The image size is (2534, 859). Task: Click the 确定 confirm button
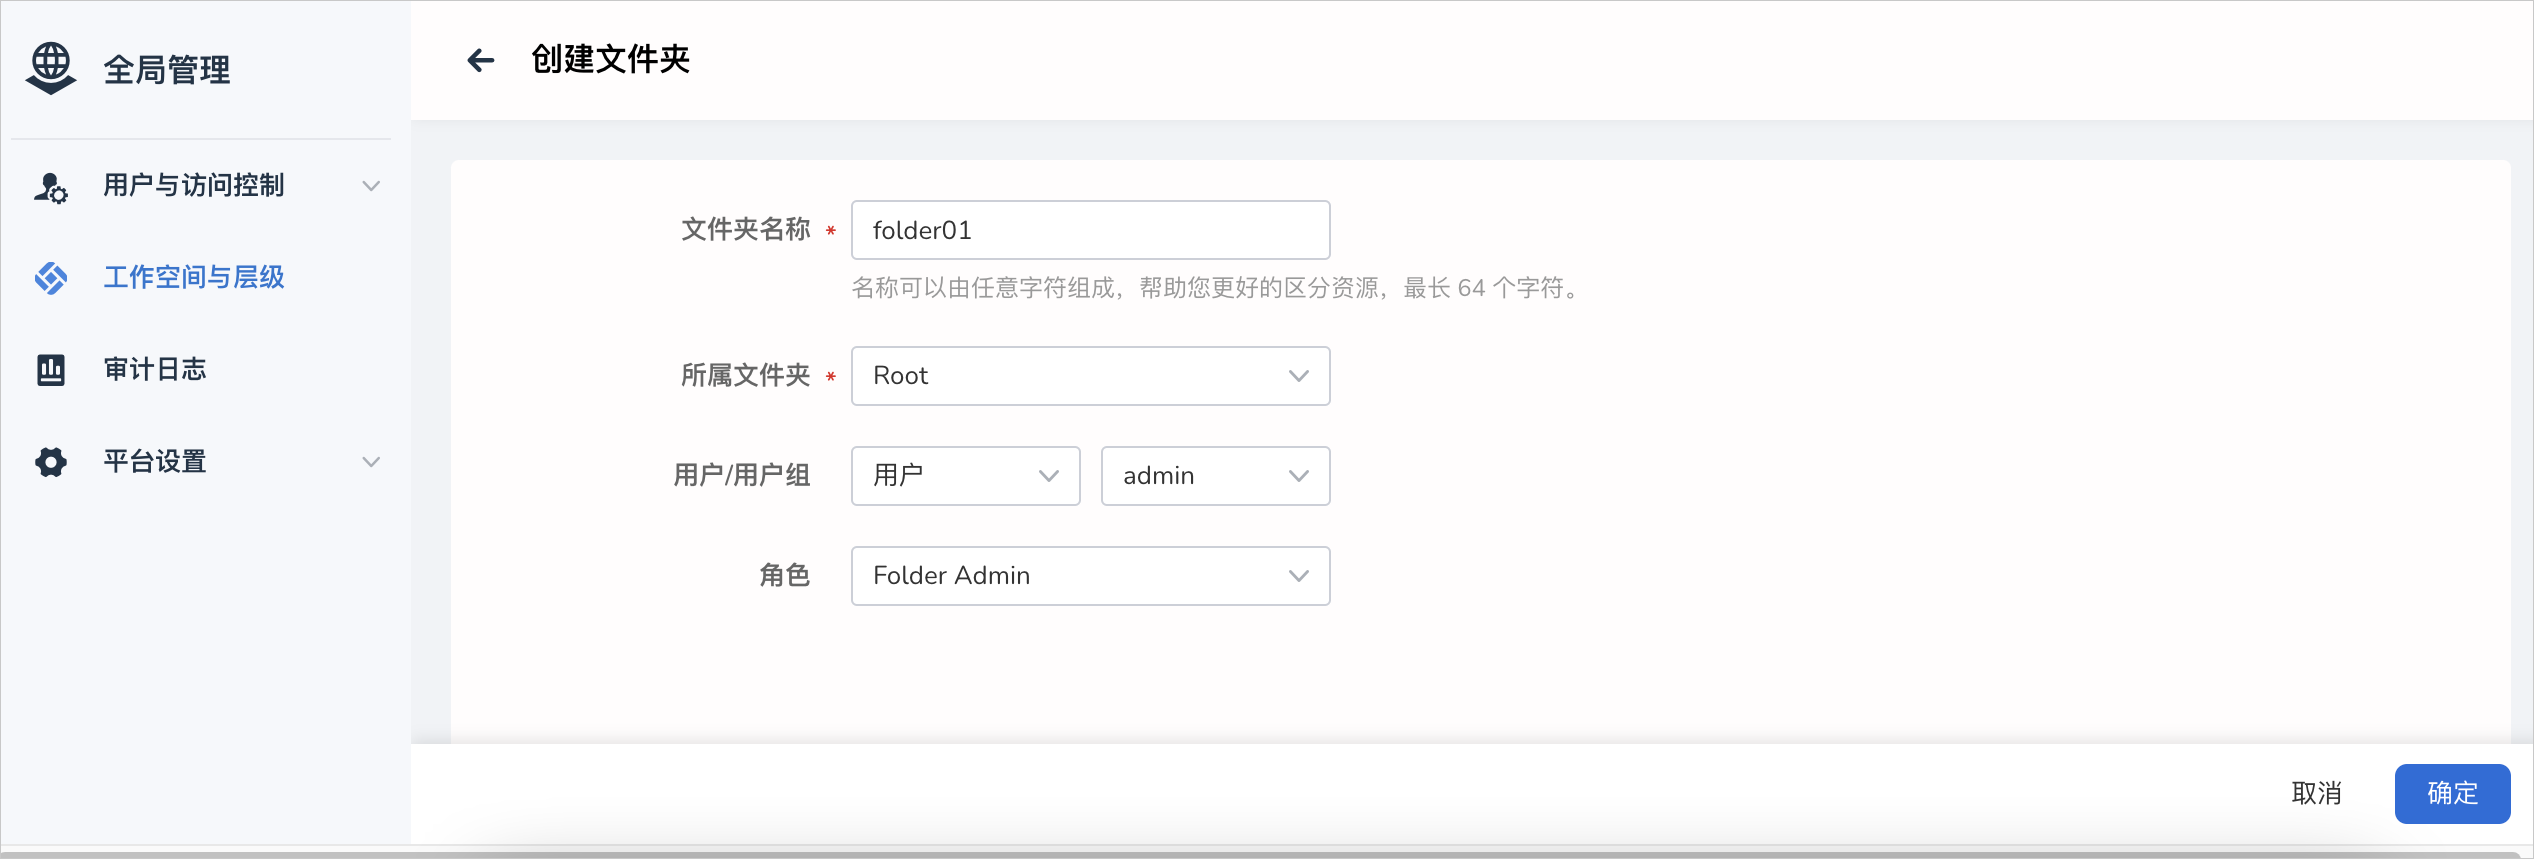[2452, 794]
